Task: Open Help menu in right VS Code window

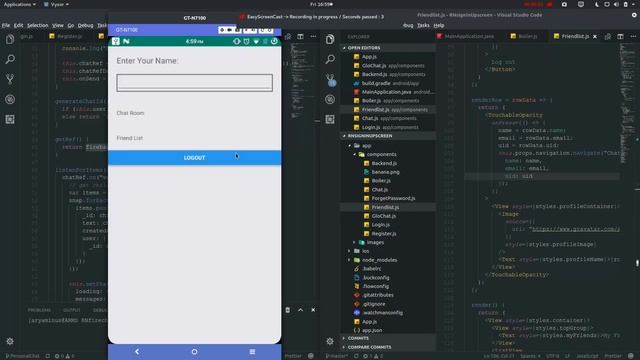Action: 439,25
